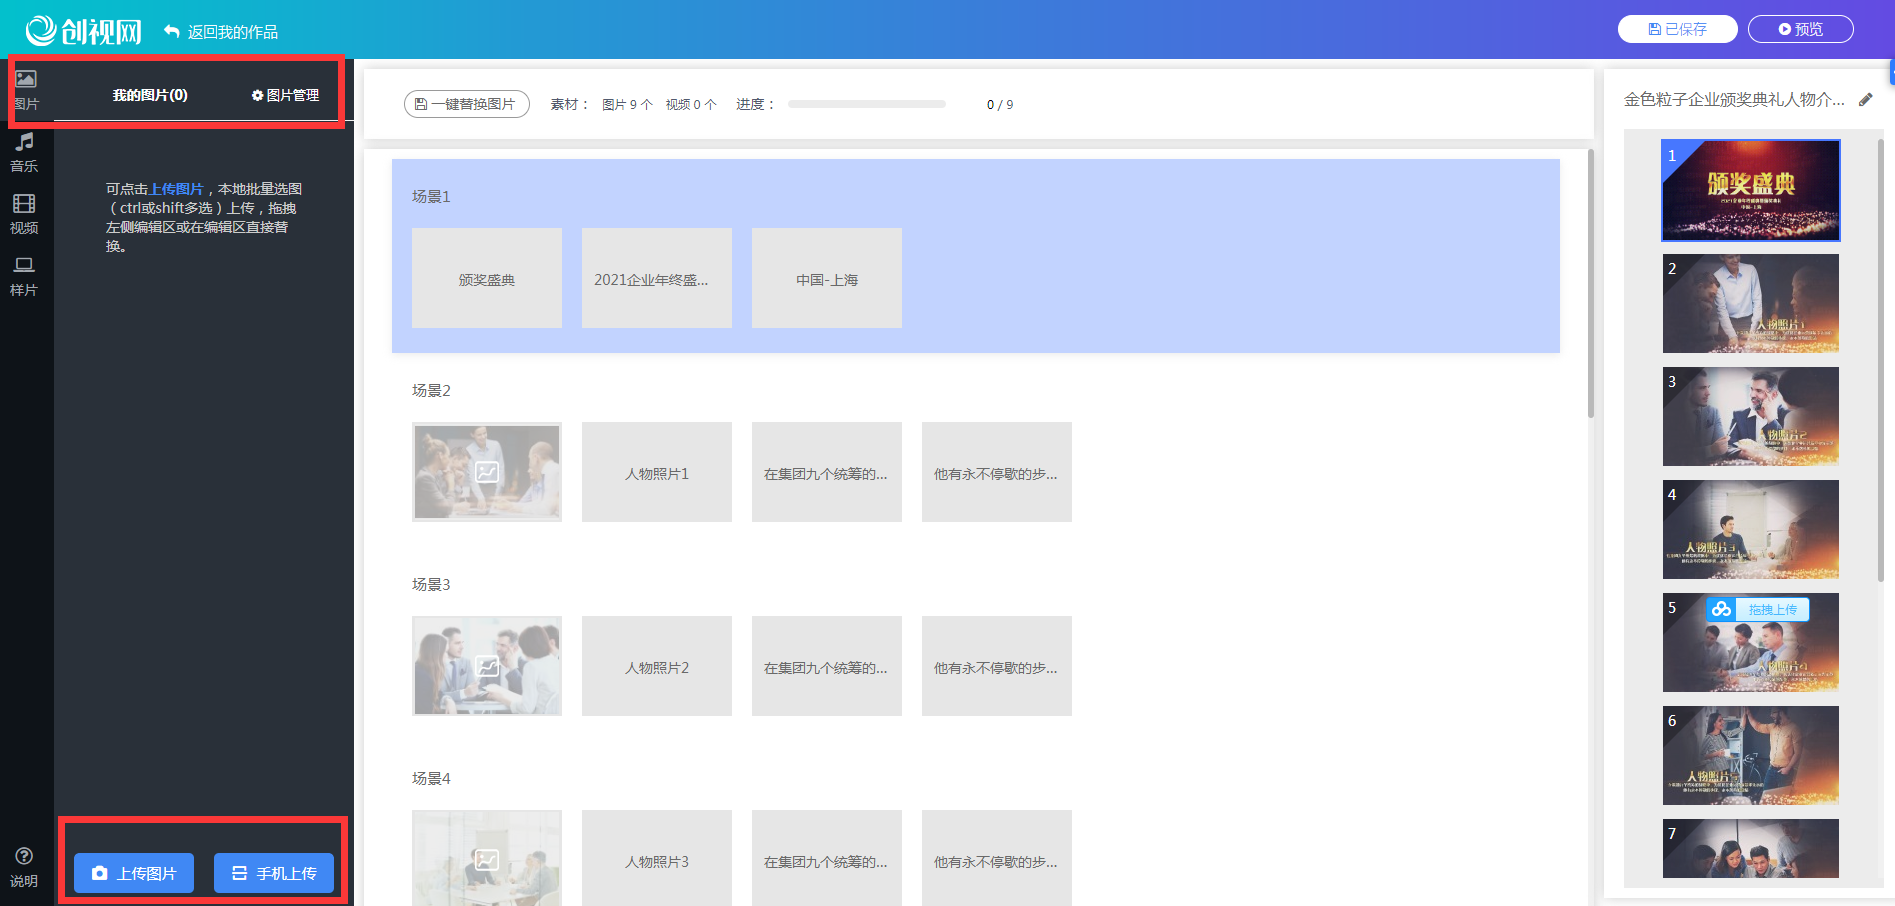
Task: Open the 样片 sidebar panel
Action: [x=24, y=277]
